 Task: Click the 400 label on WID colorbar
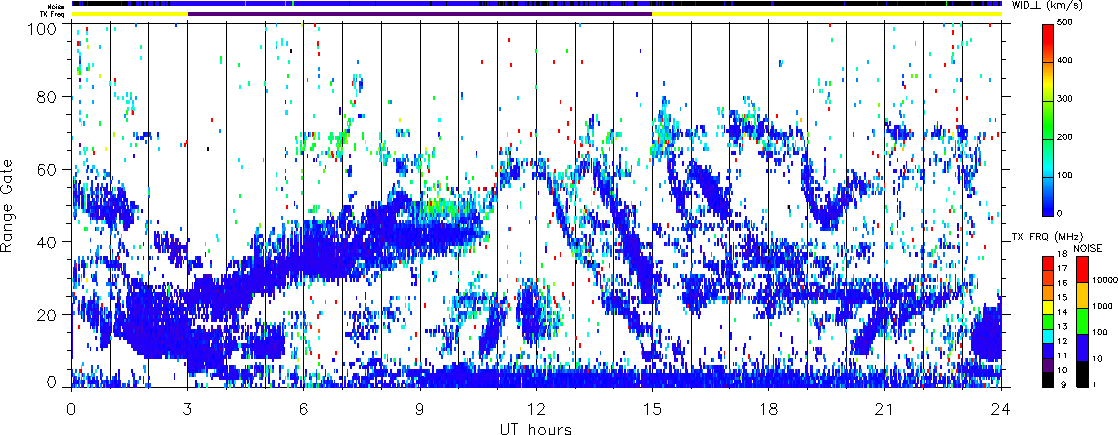tap(1067, 61)
